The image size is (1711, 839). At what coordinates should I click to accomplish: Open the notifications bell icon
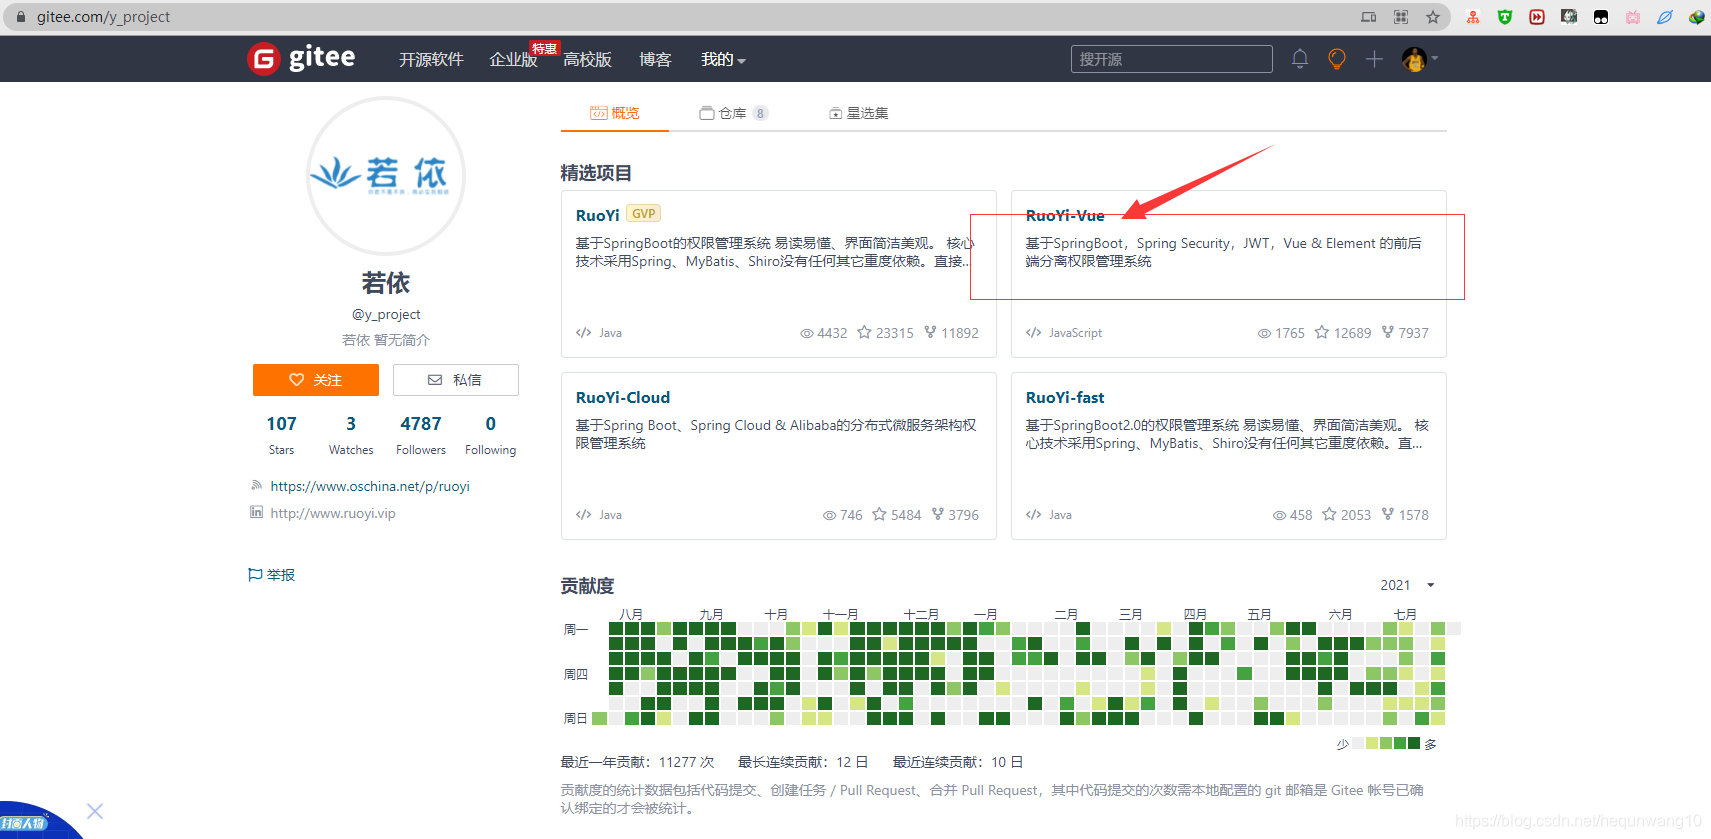(x=1300, y=59)
